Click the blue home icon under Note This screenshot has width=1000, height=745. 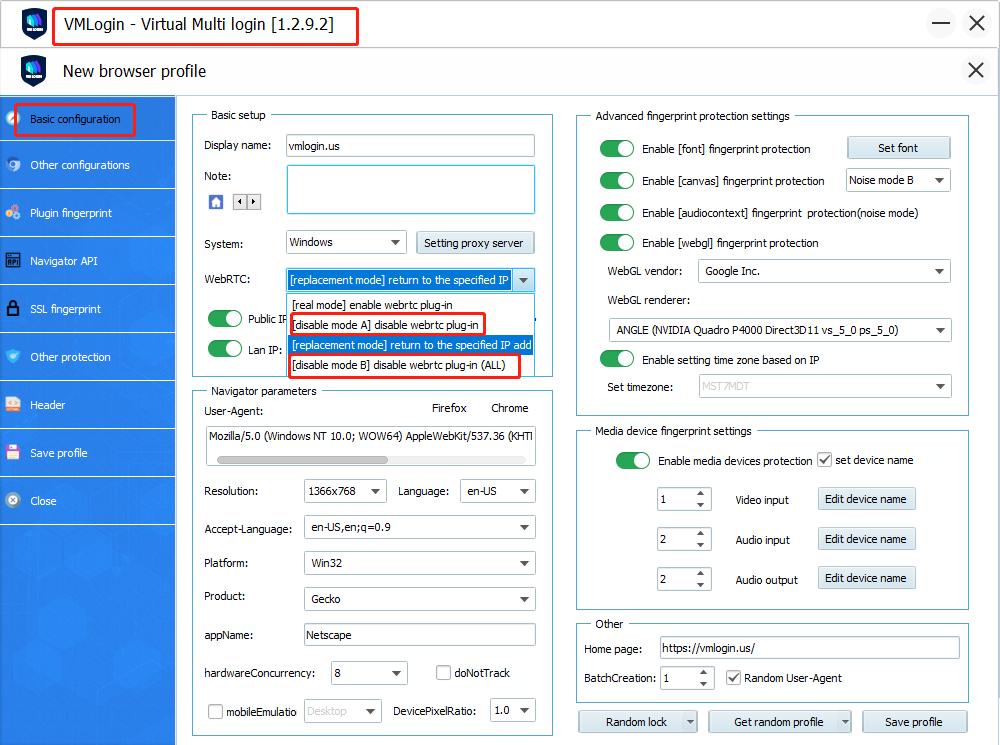click(x=216, y=202)
